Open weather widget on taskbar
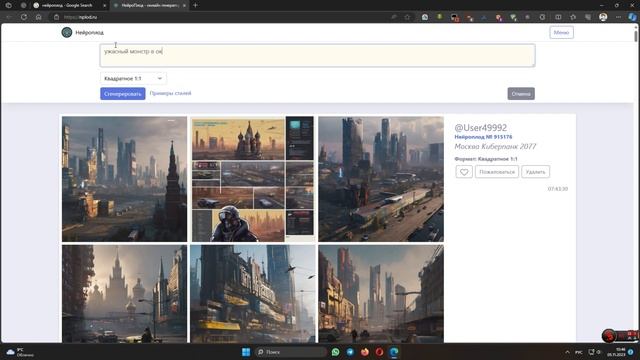The height and width of the screenshot is (360, 640). 20,352
